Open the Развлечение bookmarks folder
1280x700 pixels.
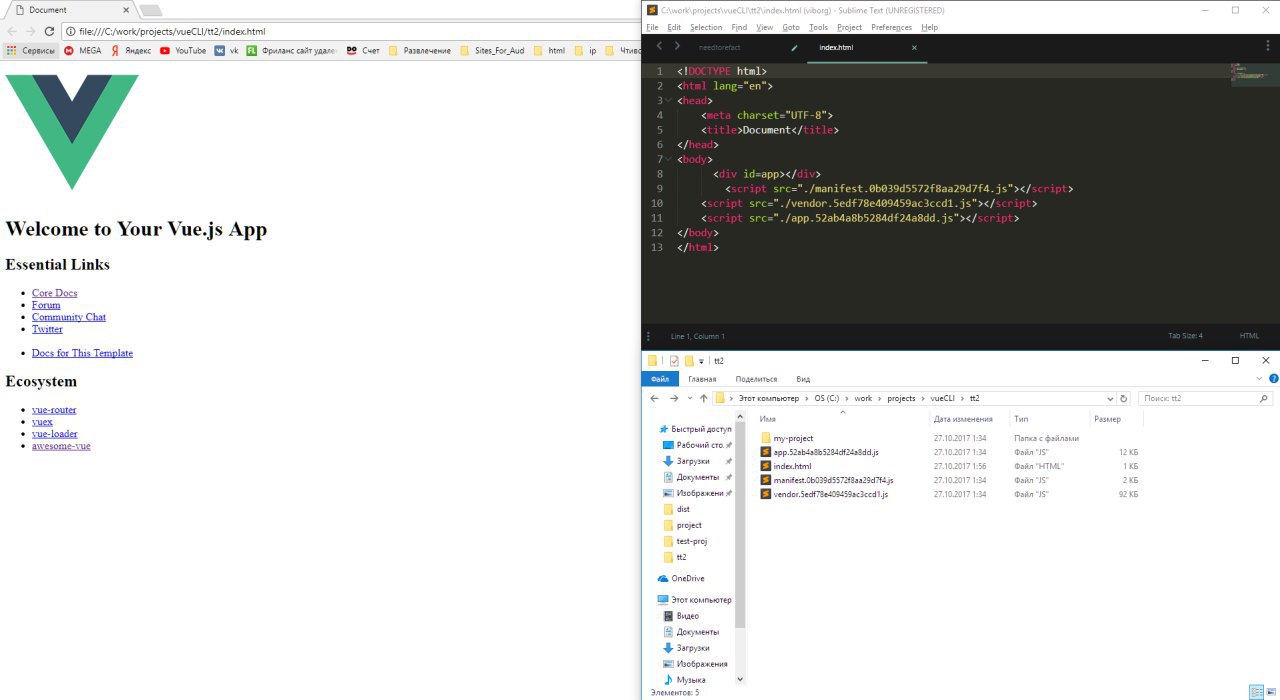(420, 50)
